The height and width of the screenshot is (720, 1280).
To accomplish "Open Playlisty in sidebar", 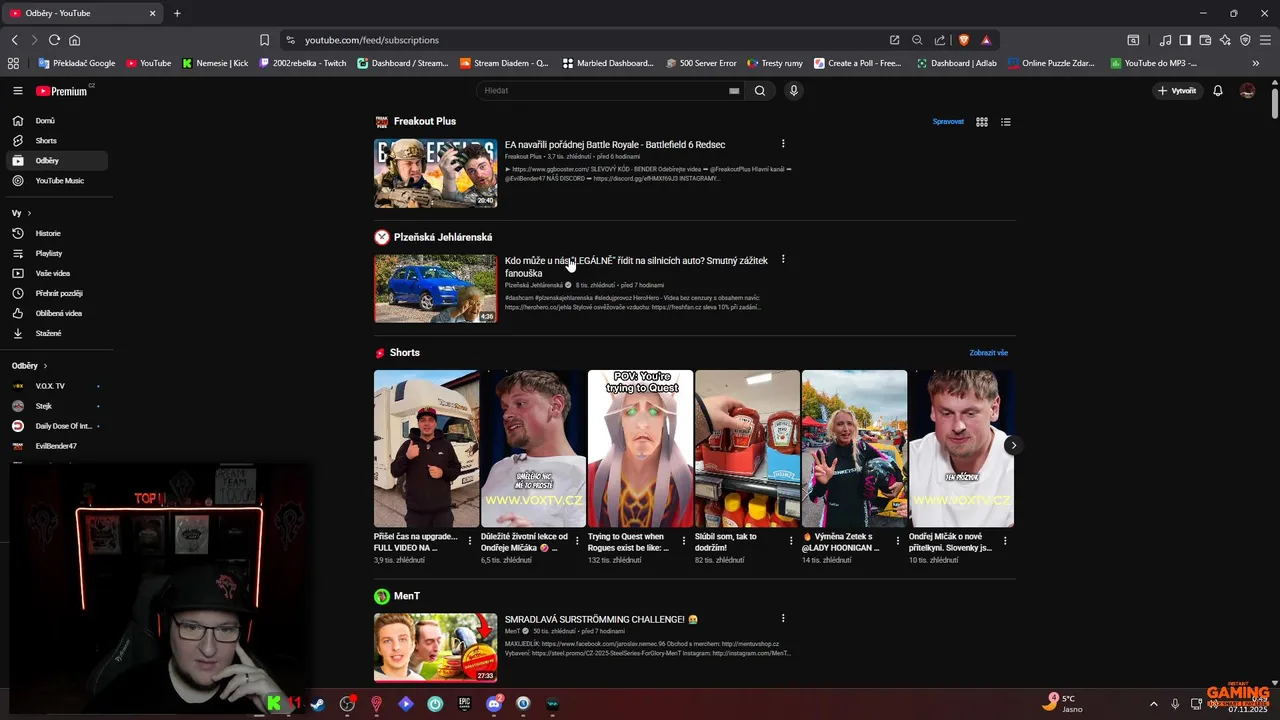I will click(58, 253).
